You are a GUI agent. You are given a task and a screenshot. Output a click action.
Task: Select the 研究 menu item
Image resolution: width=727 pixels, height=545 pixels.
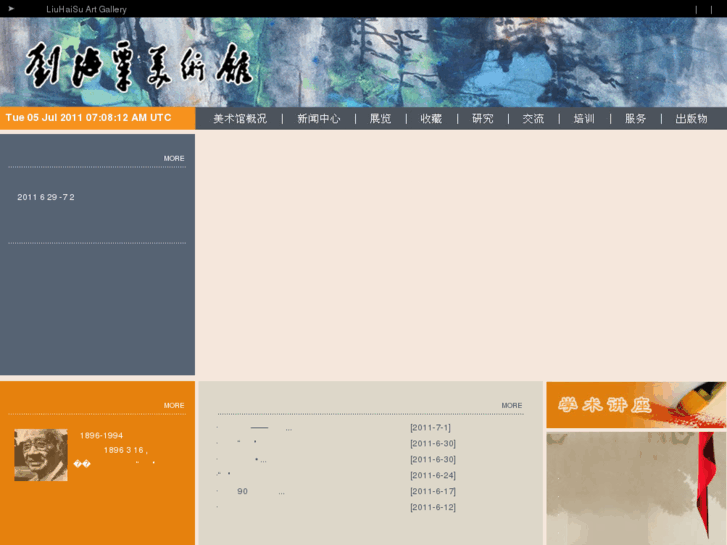click(x=483, y=119)
